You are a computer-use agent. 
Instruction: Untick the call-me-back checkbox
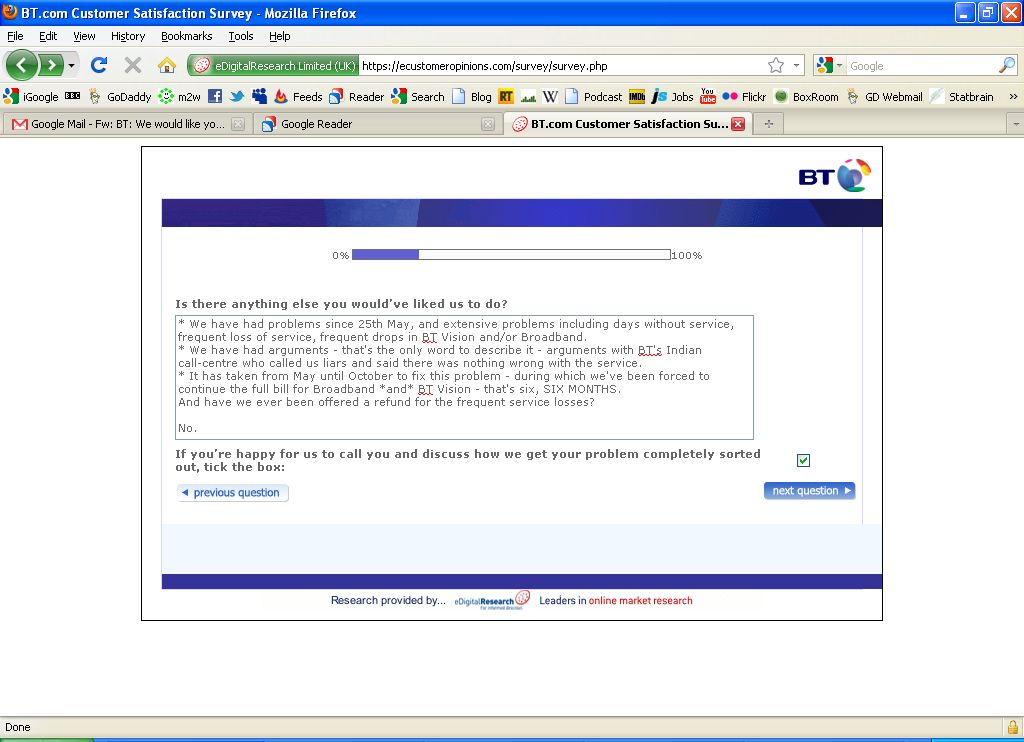click(803, 460)
